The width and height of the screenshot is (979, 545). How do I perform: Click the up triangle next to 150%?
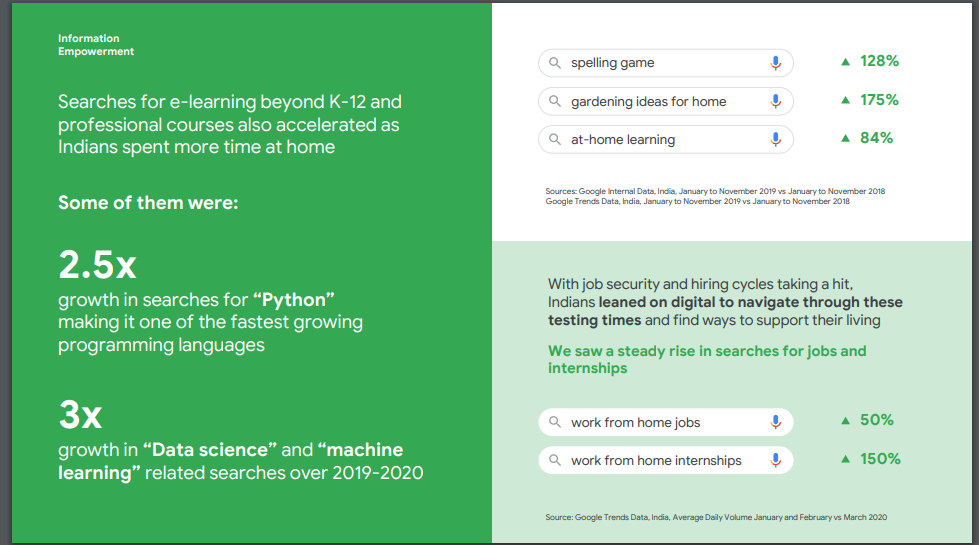tap(846, 460)
